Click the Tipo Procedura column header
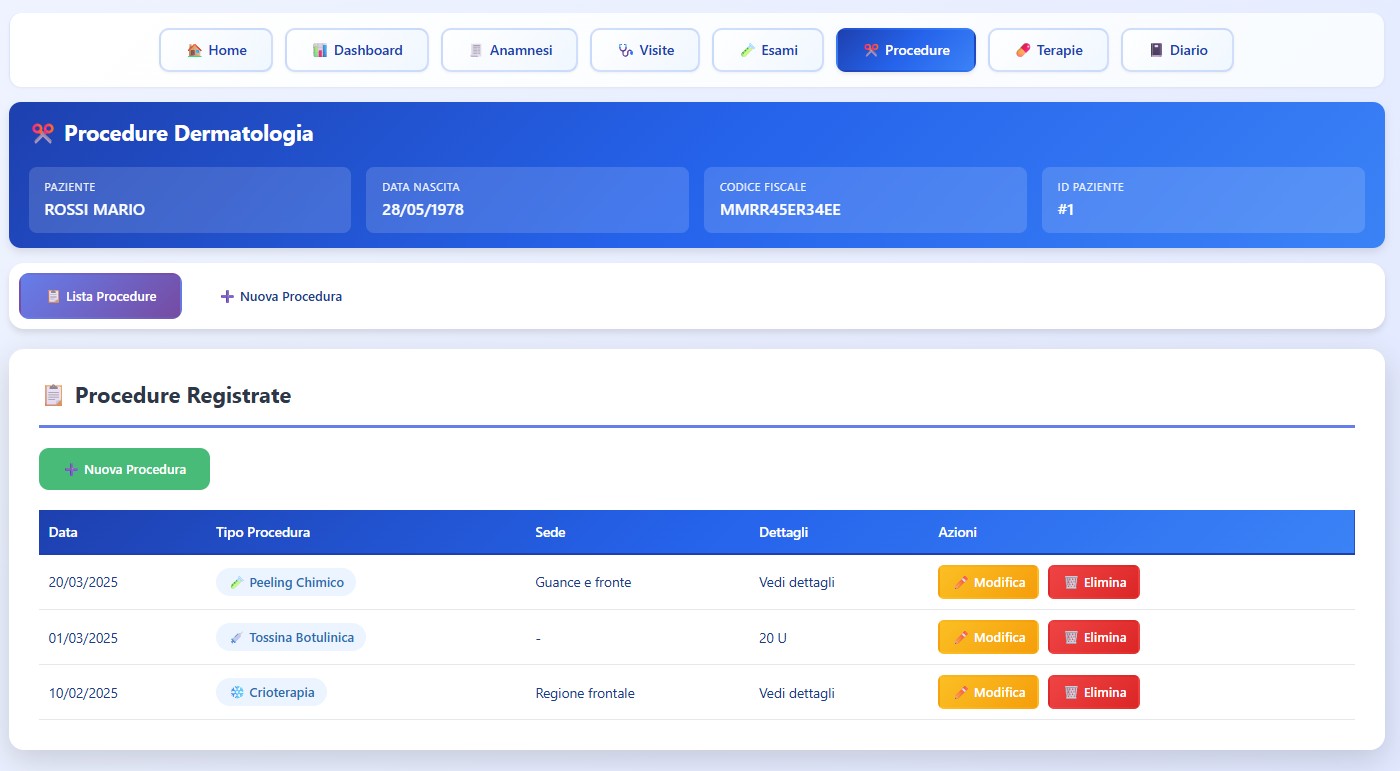This screenshot has height=771, width=1400. point(263,532)
